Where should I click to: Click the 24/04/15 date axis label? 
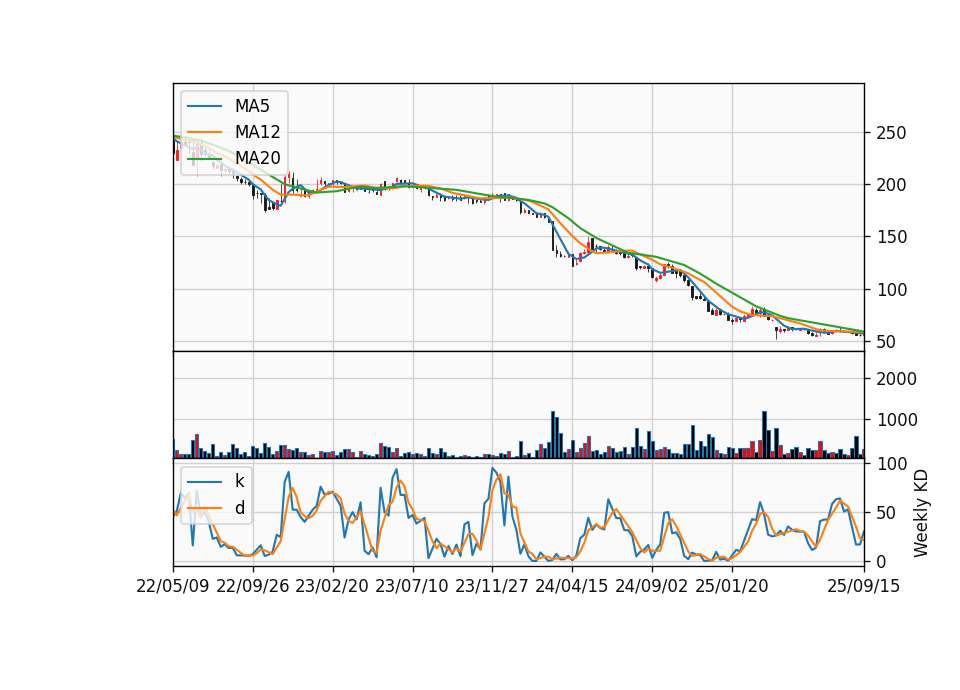click(571, 586)
